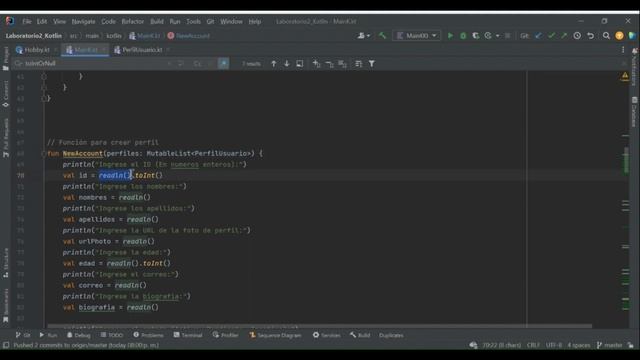
Task: Click the UTF-8 encoding status
Action: pos(554,345)
